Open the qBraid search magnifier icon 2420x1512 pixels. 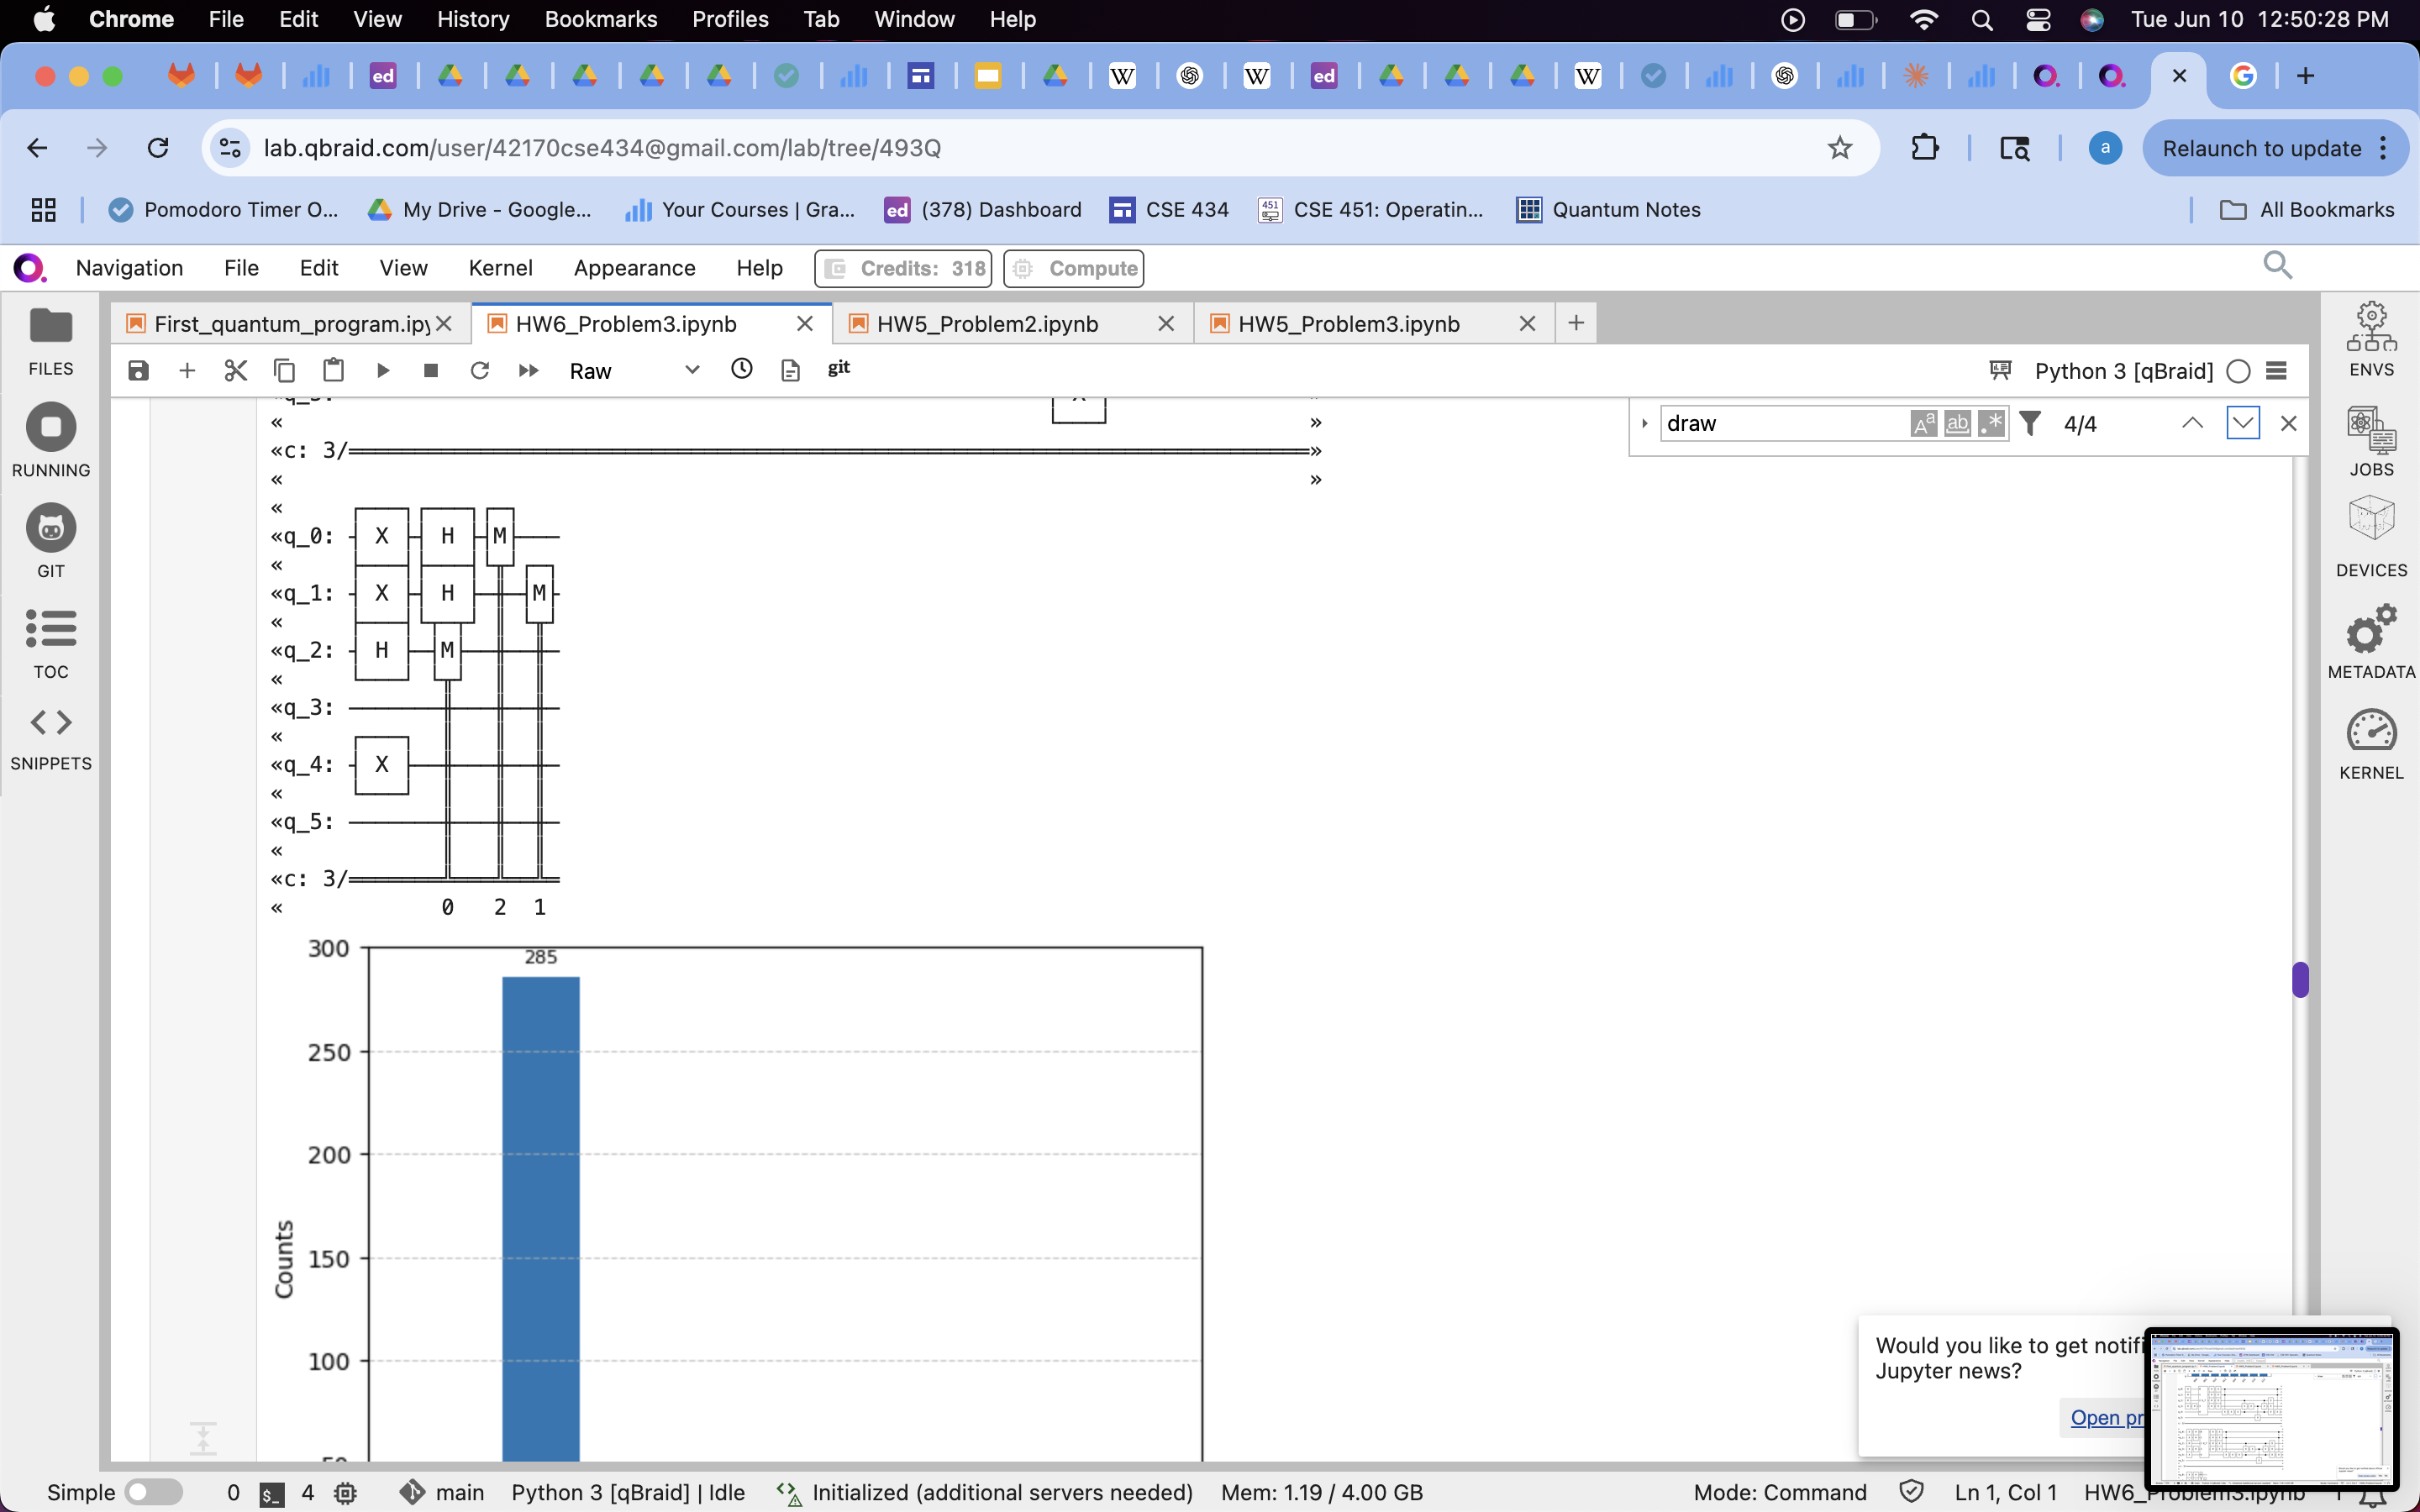(2277, 265)
